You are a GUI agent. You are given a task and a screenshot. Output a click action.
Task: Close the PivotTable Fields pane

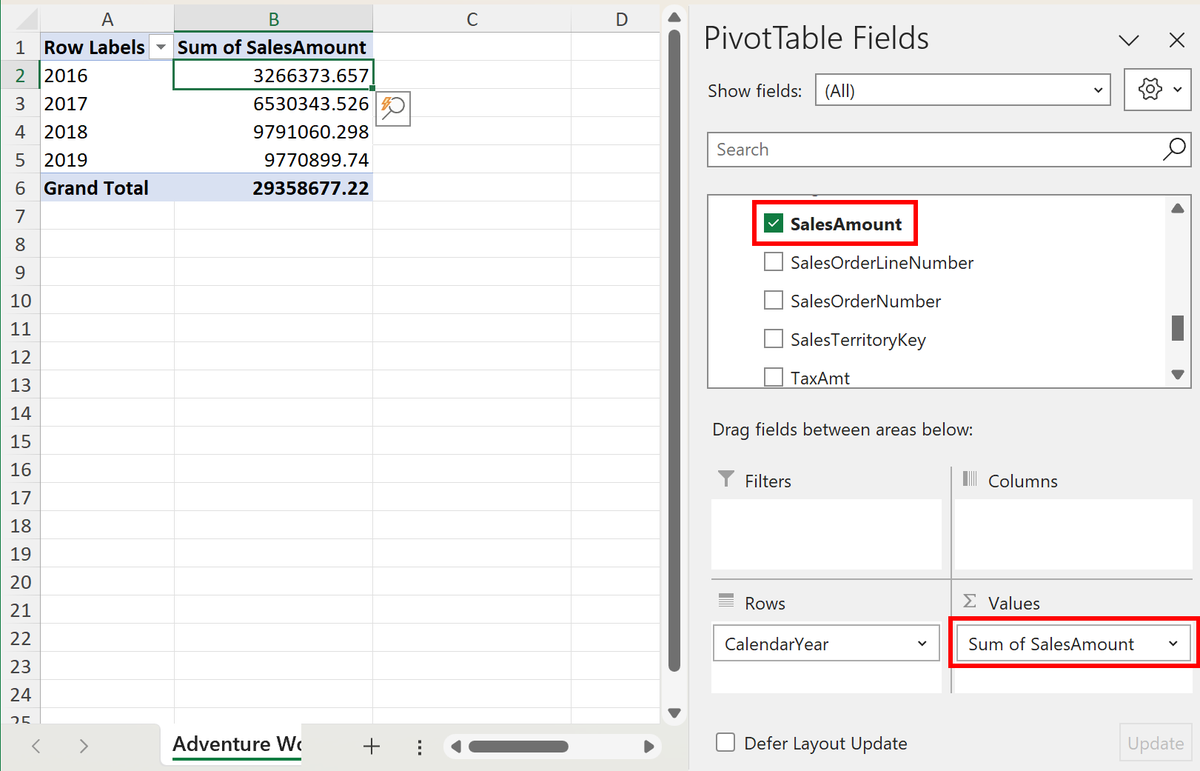pyautogui.click(x=1177, y=41)
